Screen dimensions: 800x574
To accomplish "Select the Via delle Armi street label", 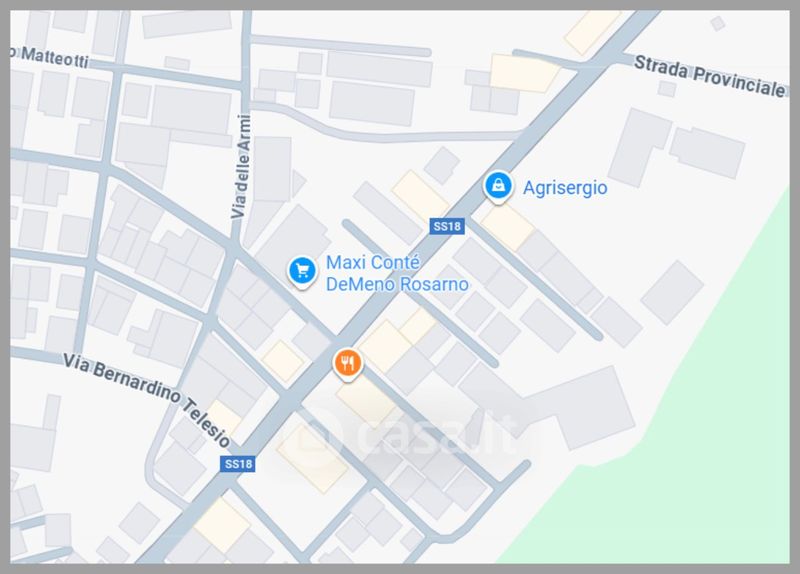I will click(241, 166).
